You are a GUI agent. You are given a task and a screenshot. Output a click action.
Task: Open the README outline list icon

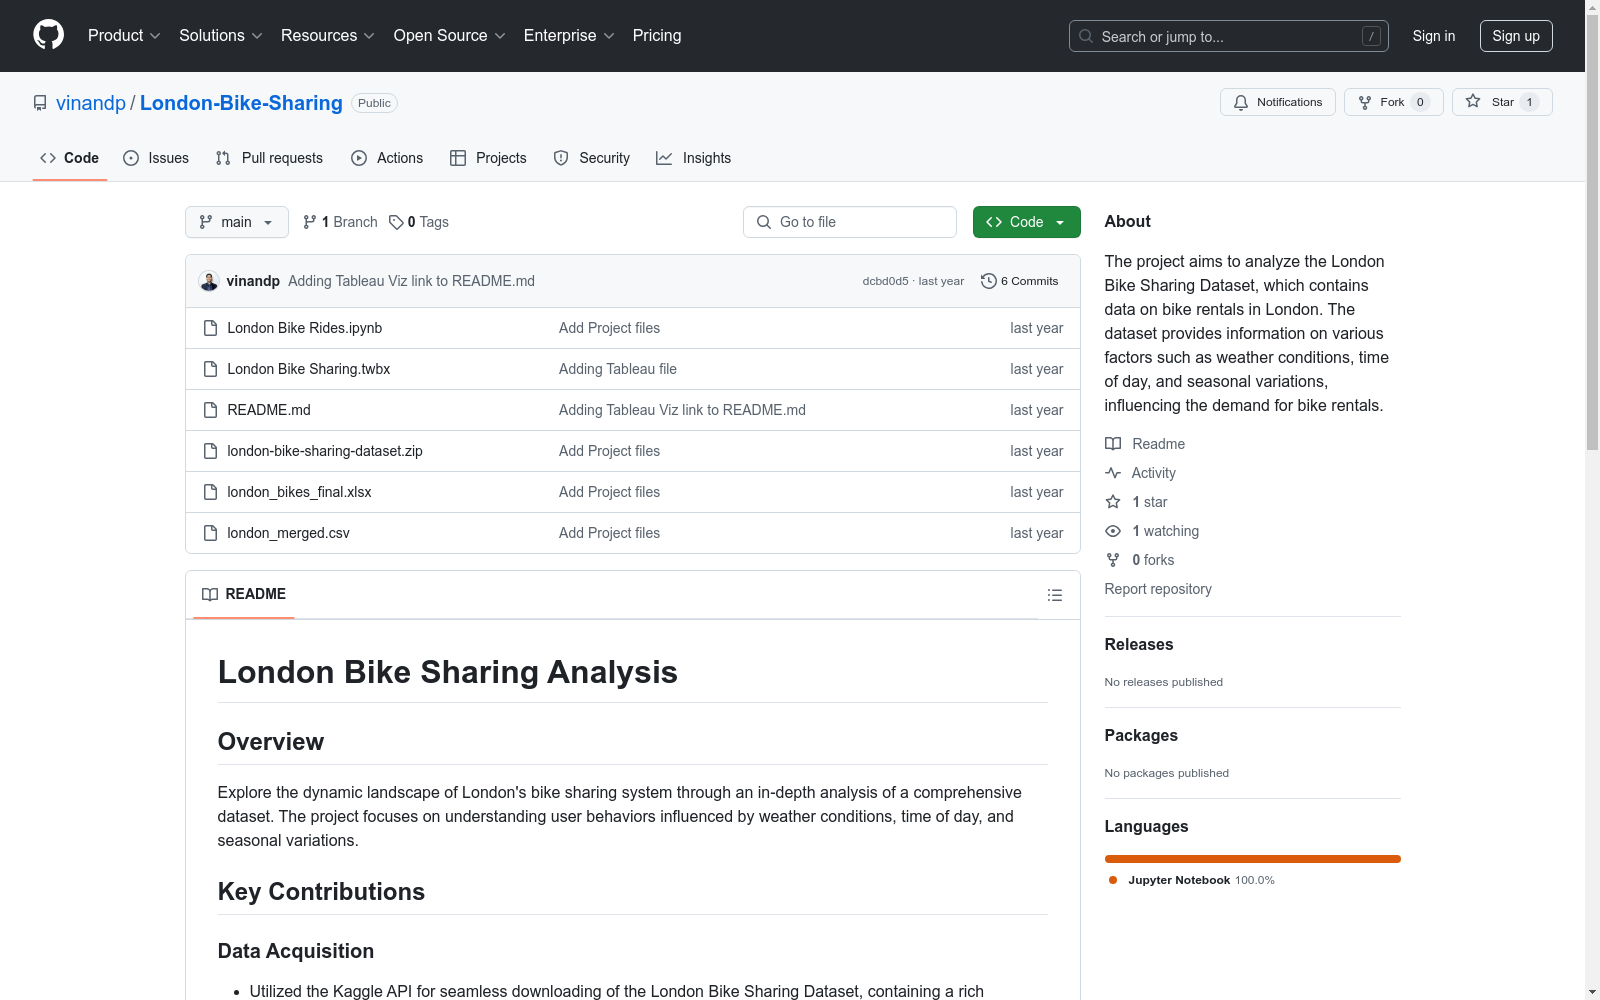pos(1055,594)
